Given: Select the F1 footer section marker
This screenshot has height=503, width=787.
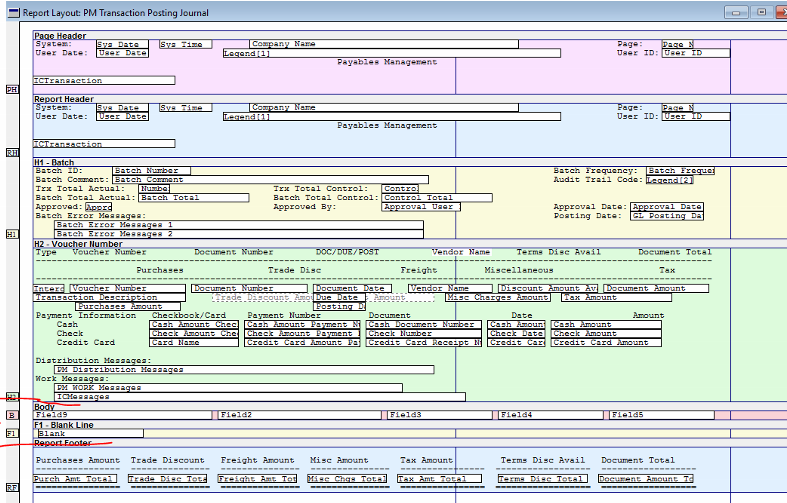Looking at the screenshot, I should [12, 433].
